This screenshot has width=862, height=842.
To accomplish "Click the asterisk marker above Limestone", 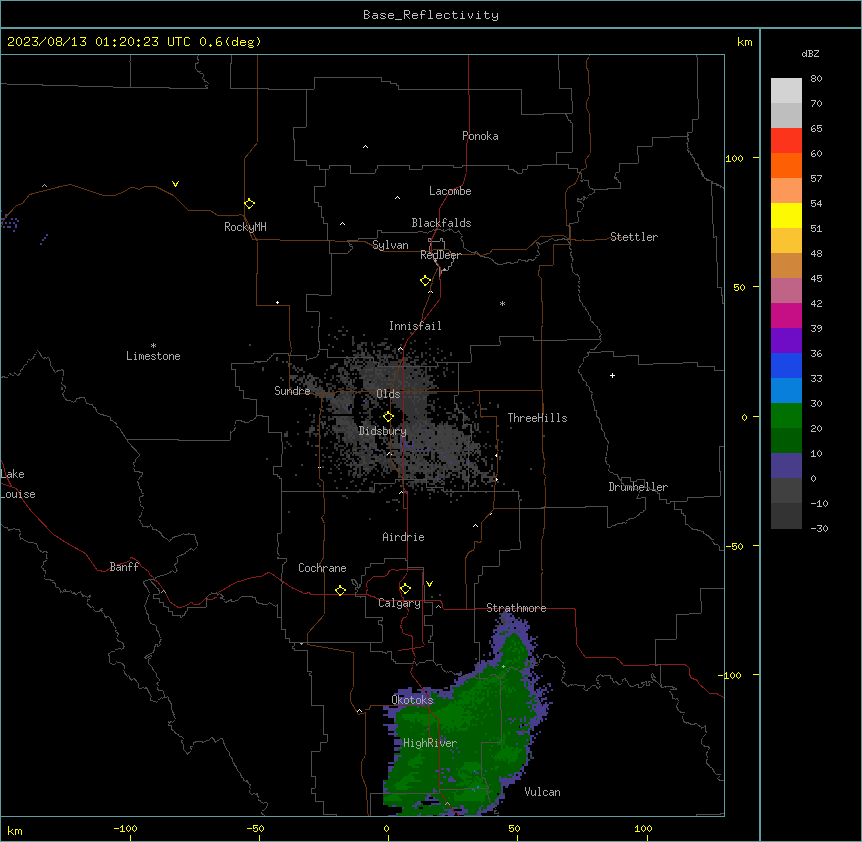I will (153, 346).
